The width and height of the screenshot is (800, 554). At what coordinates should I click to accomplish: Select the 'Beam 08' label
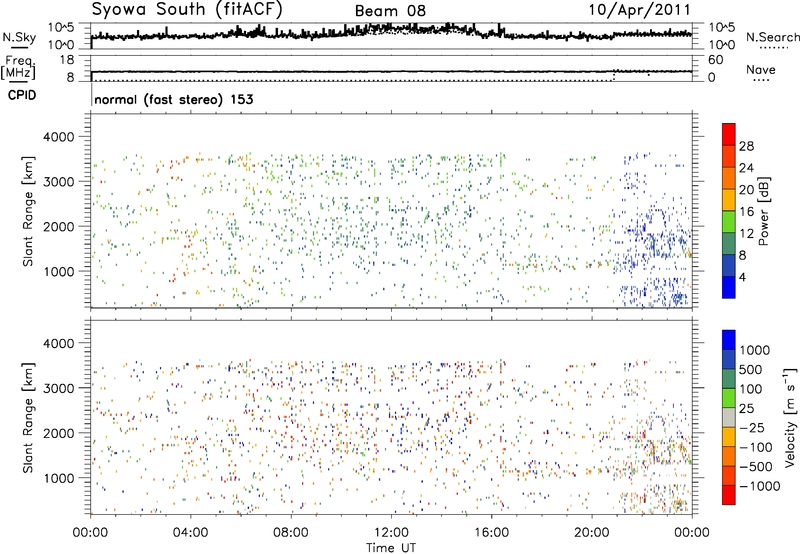tap(390, 11)
